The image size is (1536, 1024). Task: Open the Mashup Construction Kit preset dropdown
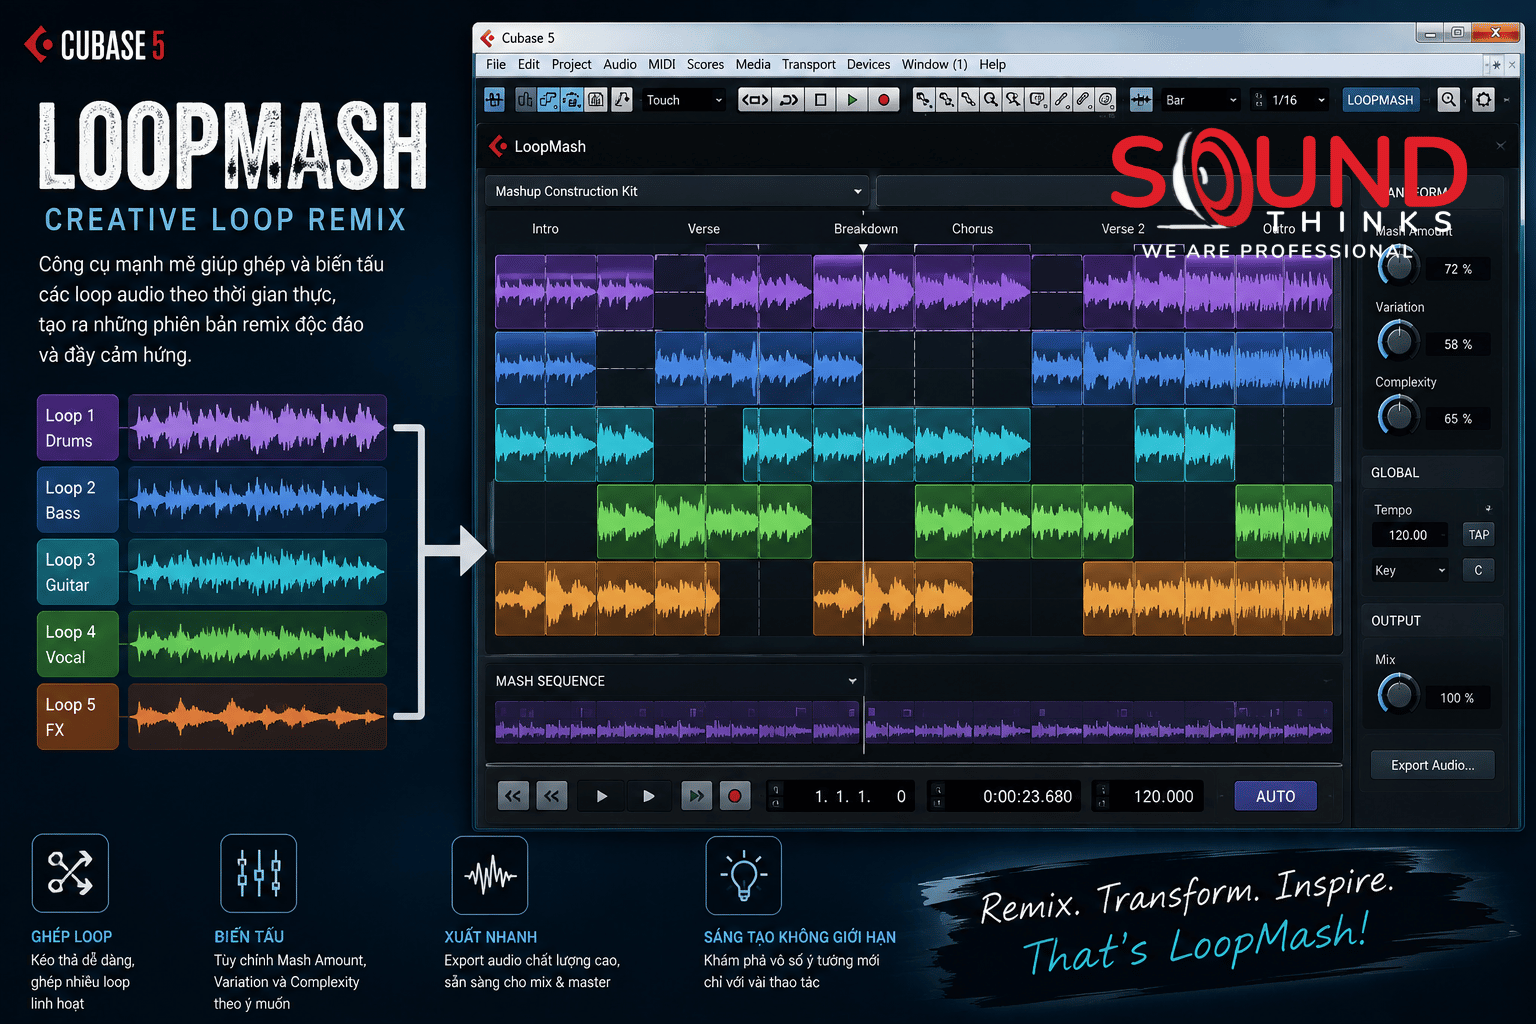(x=678, y=191)
